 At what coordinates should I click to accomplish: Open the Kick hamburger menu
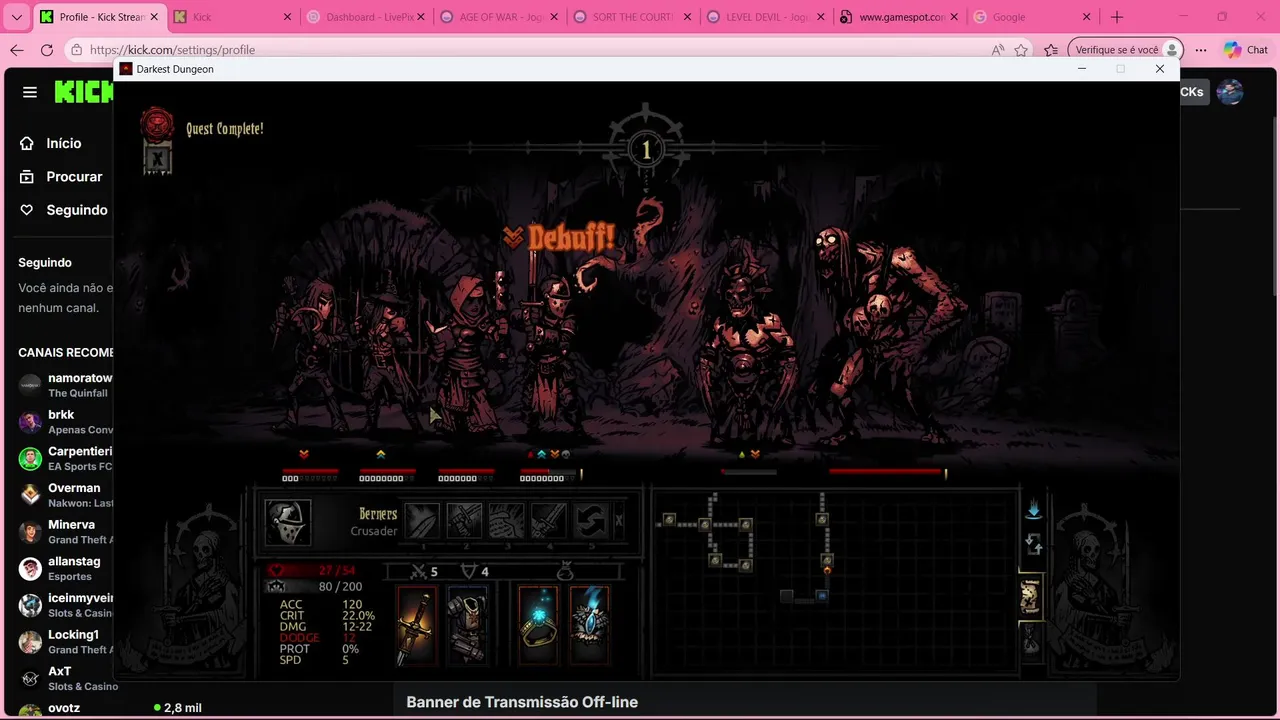click(30, 92)
